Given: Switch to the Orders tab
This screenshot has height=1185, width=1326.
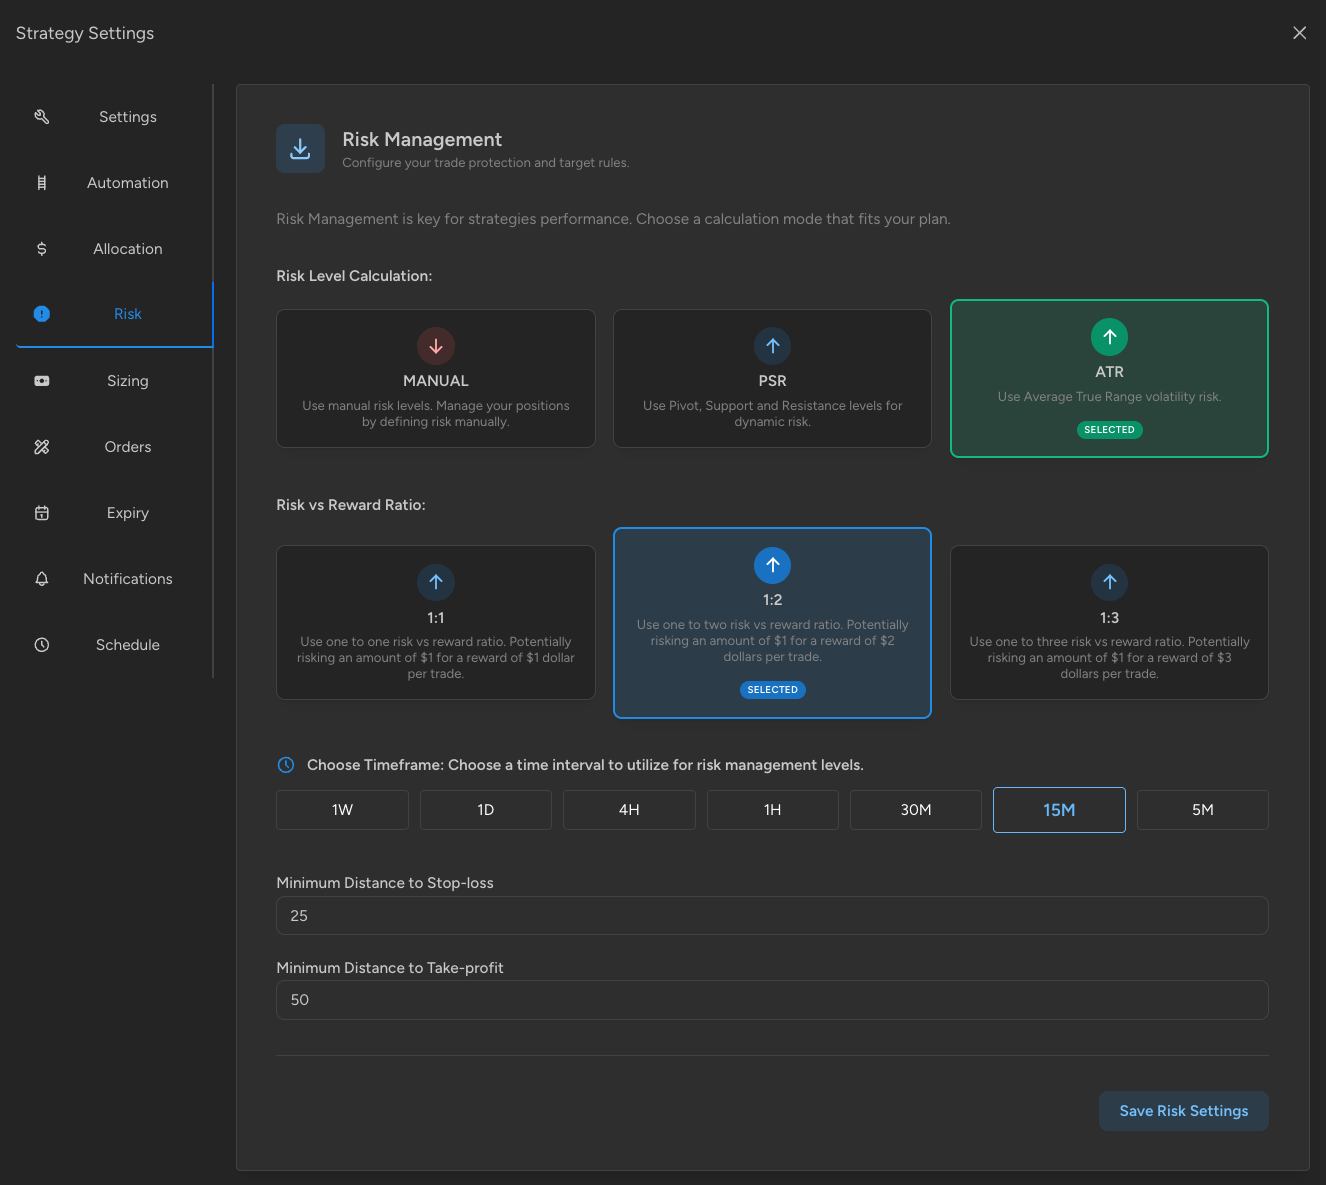Looking at the screenshot, I should [x=114, y=447].
